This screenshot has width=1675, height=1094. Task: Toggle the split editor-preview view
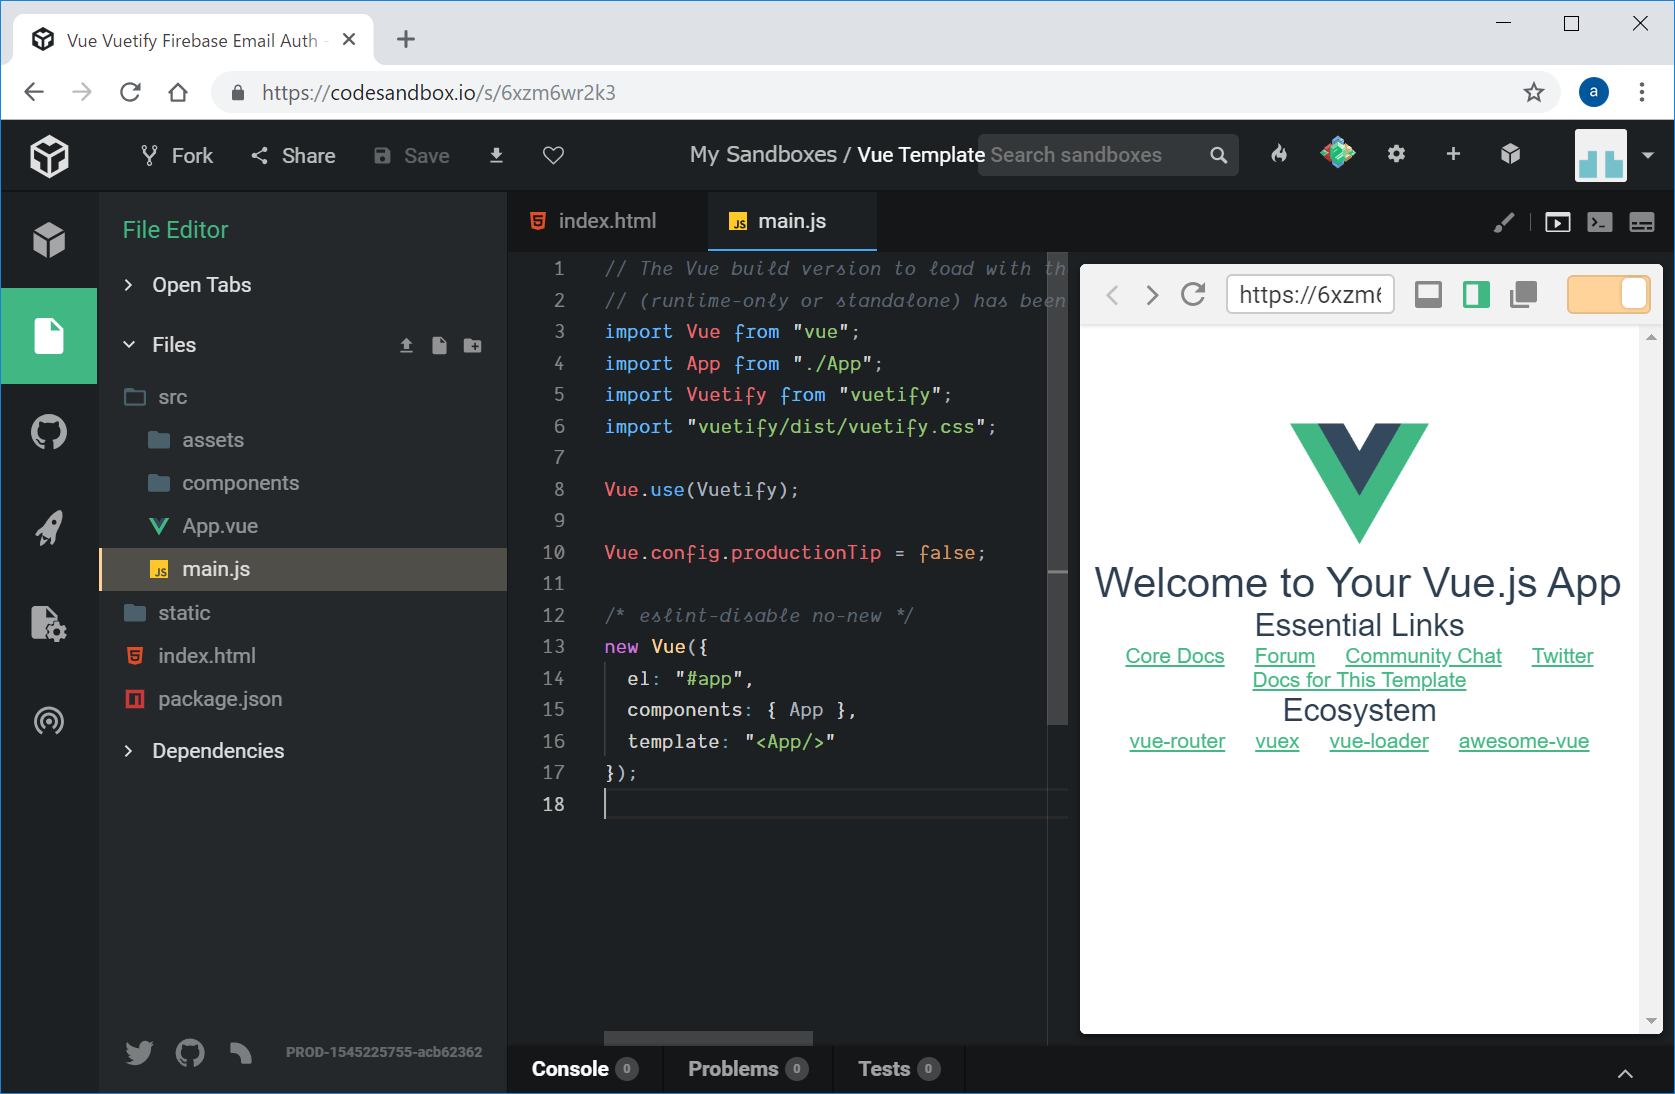click(1476, 294)
